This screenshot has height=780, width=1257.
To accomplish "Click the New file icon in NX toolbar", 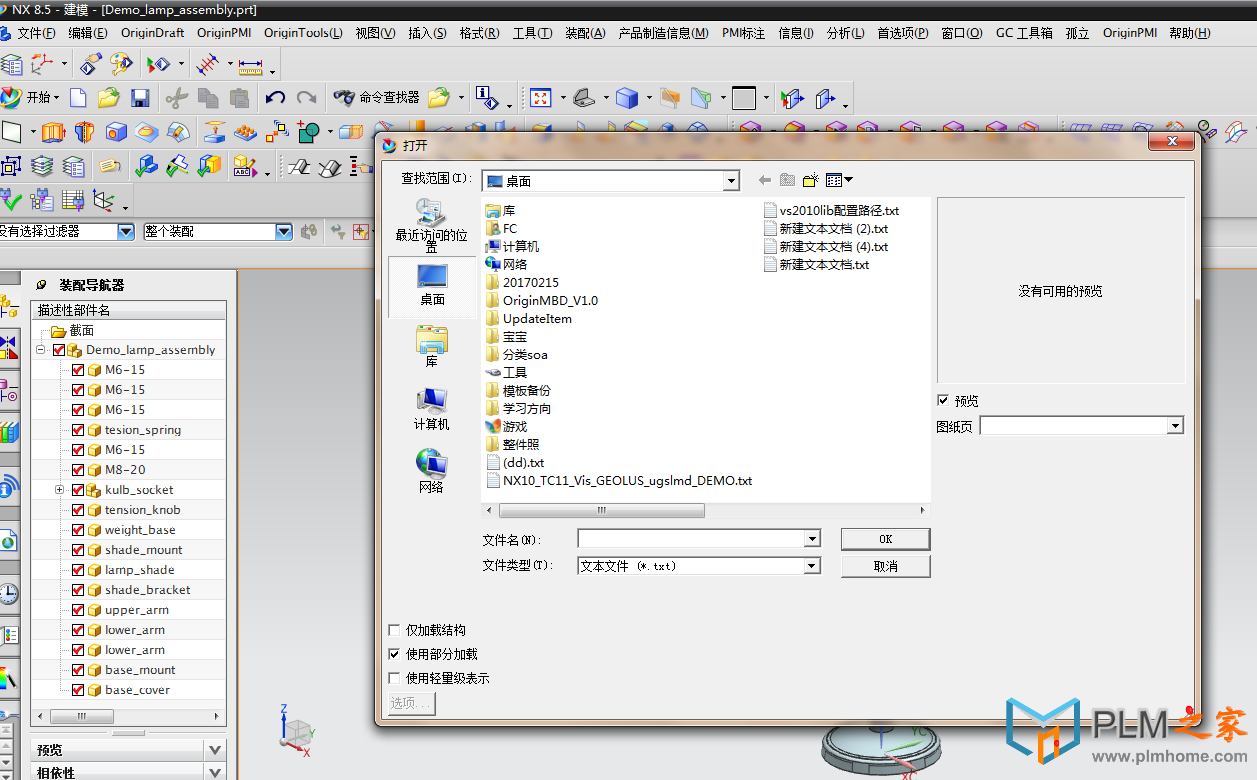I will pos(78,97).
